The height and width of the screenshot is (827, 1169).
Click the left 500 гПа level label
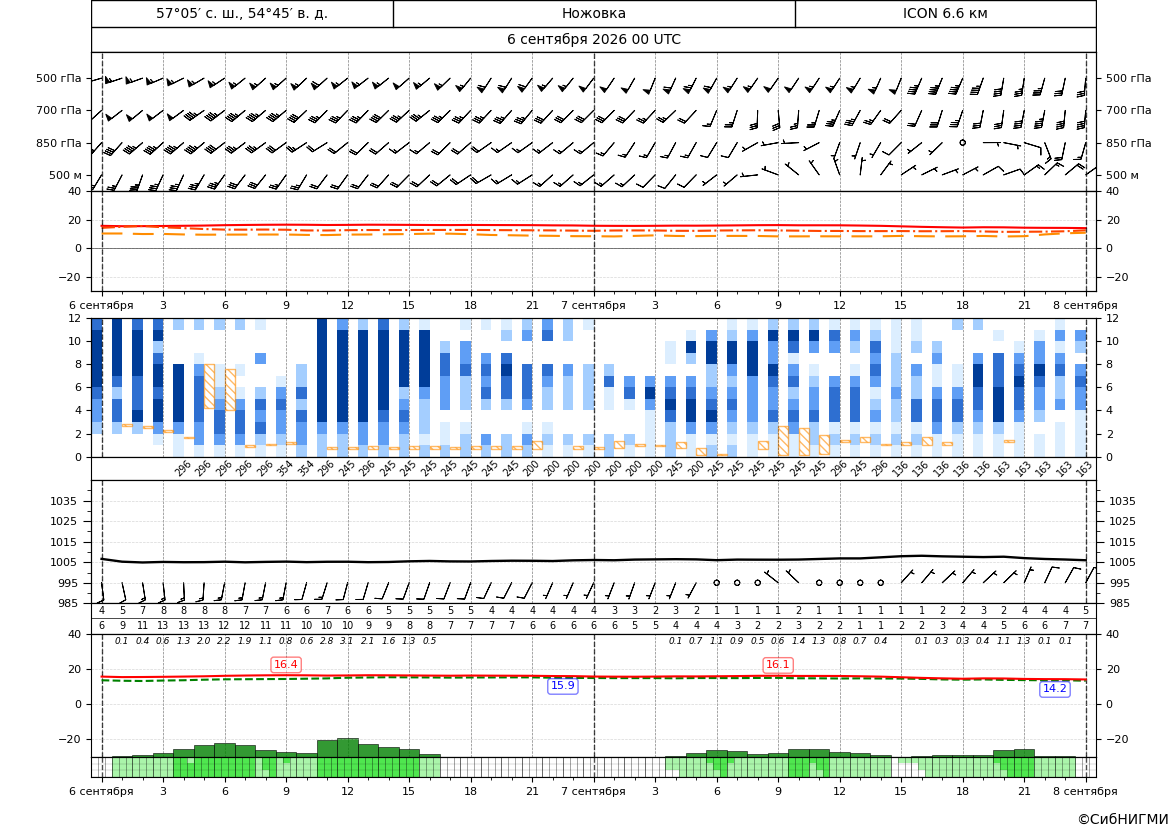[59, 78]
